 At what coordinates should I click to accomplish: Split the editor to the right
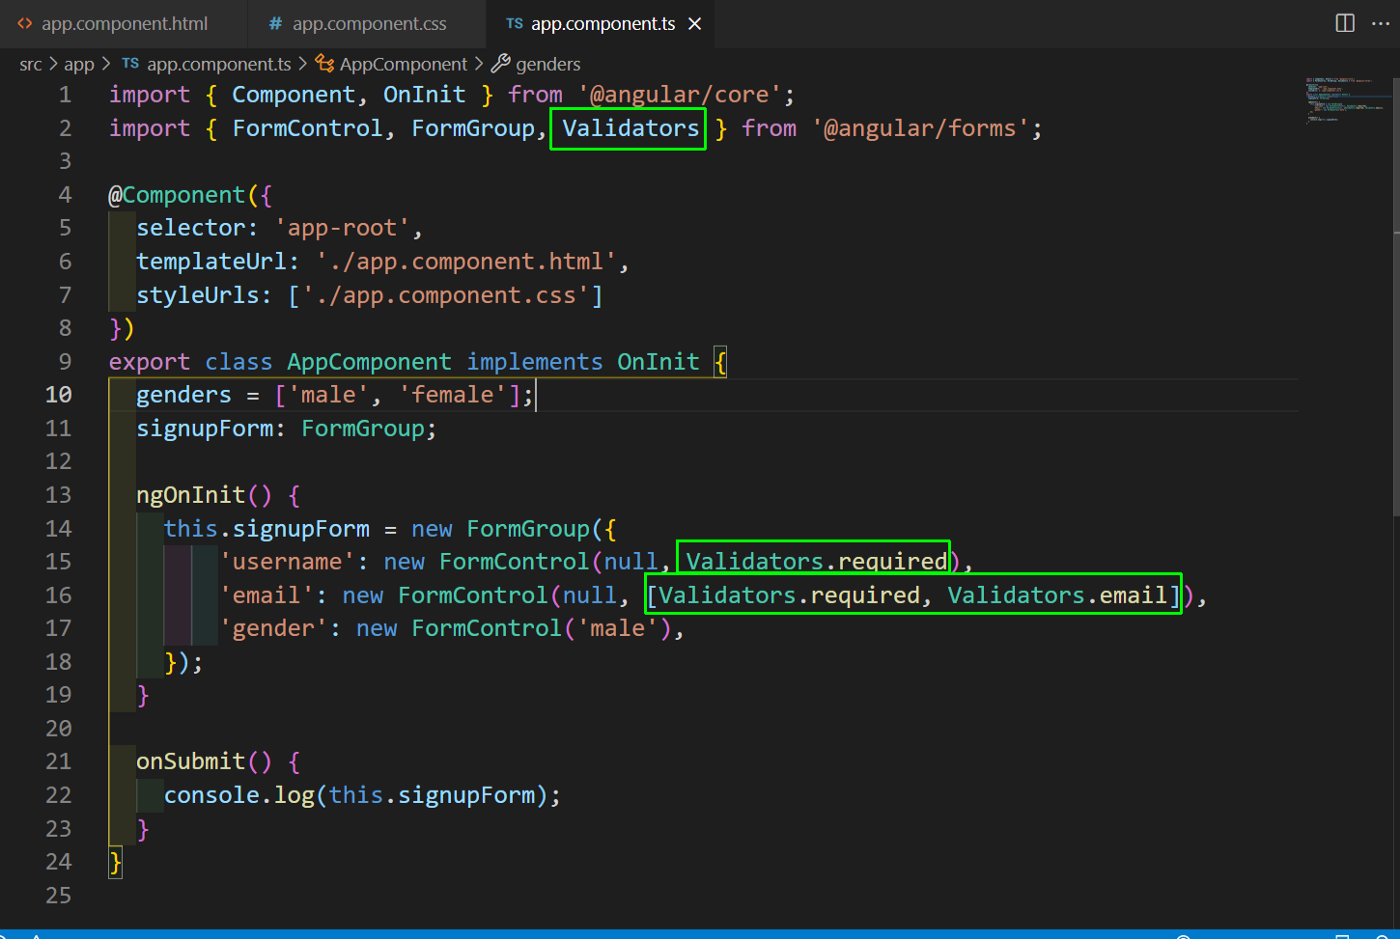click(1345, 23)
